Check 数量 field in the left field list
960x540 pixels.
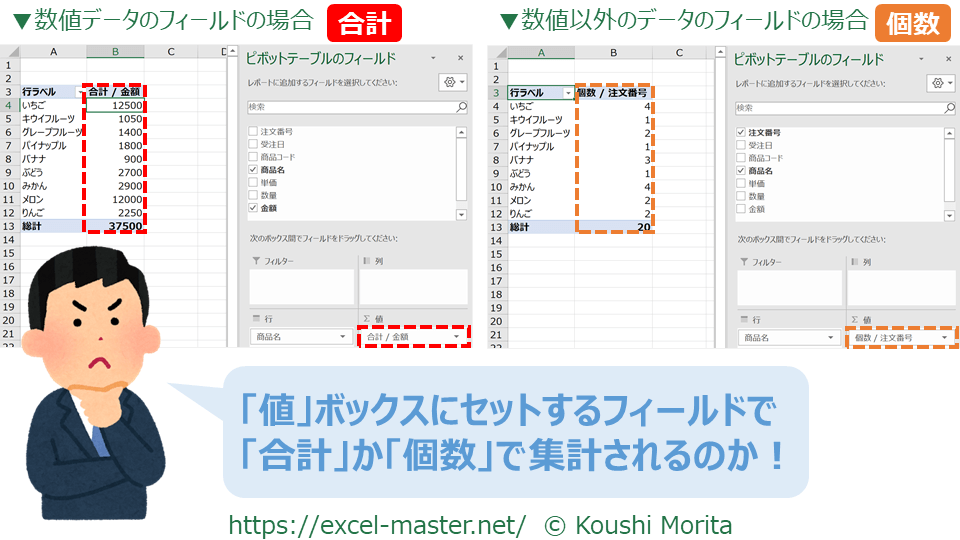pyautogui.click(x=254, y=196)
